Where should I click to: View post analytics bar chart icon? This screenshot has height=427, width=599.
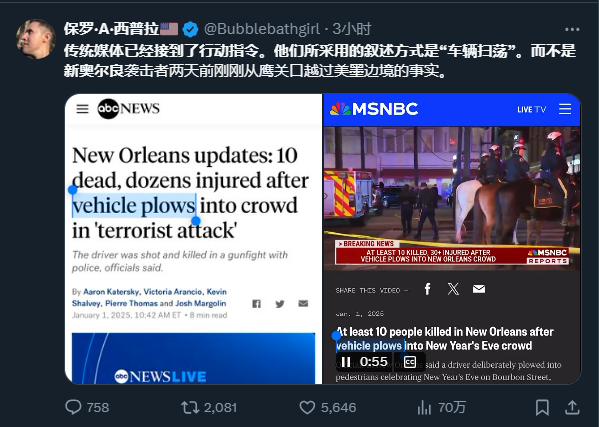point(424,408)
